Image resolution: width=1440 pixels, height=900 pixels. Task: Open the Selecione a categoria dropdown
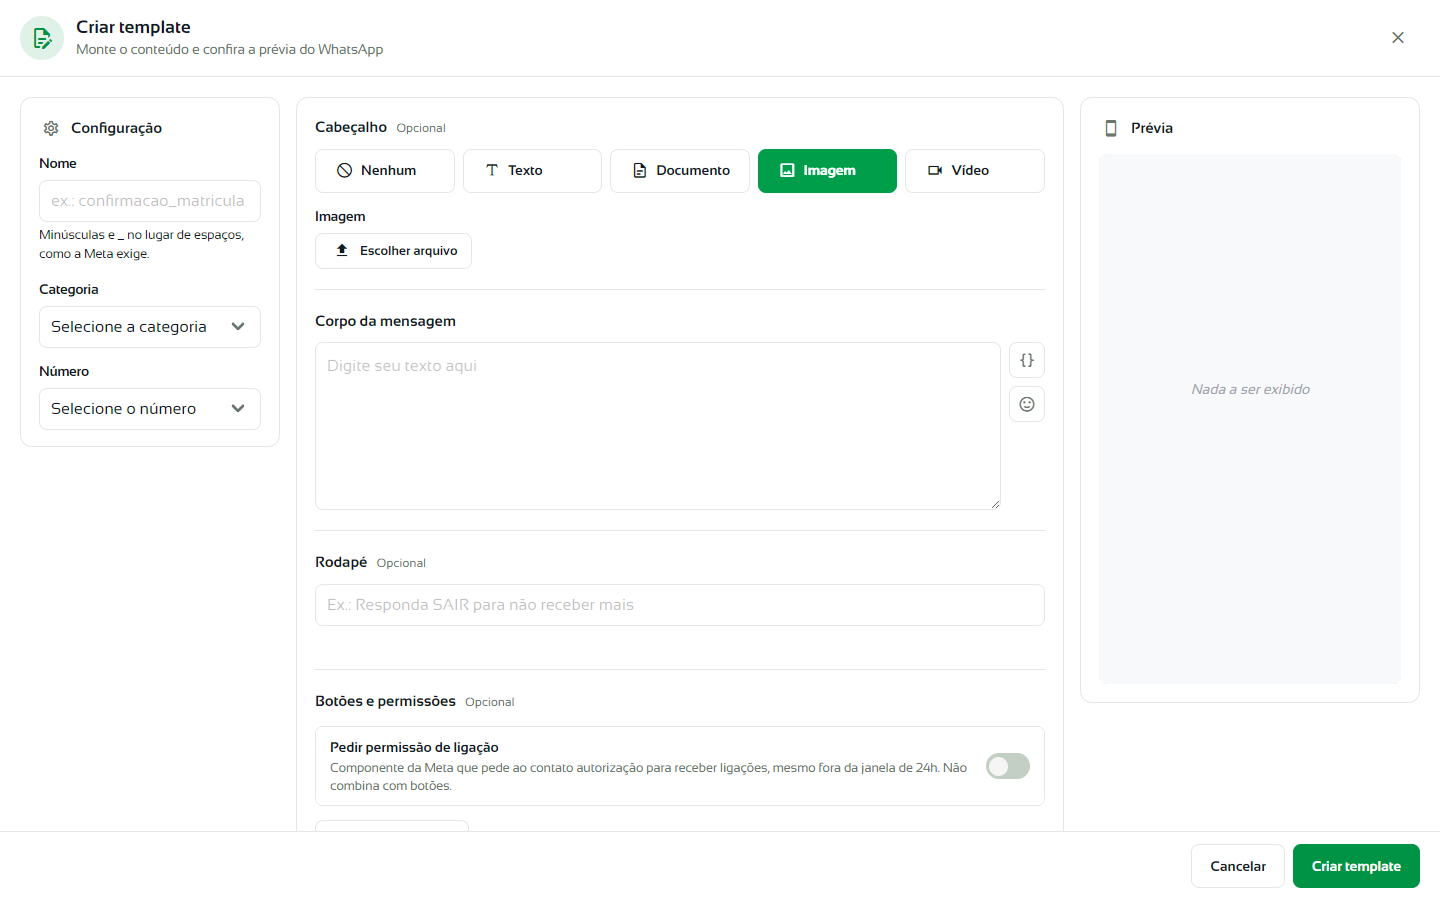tap(150, 327)
